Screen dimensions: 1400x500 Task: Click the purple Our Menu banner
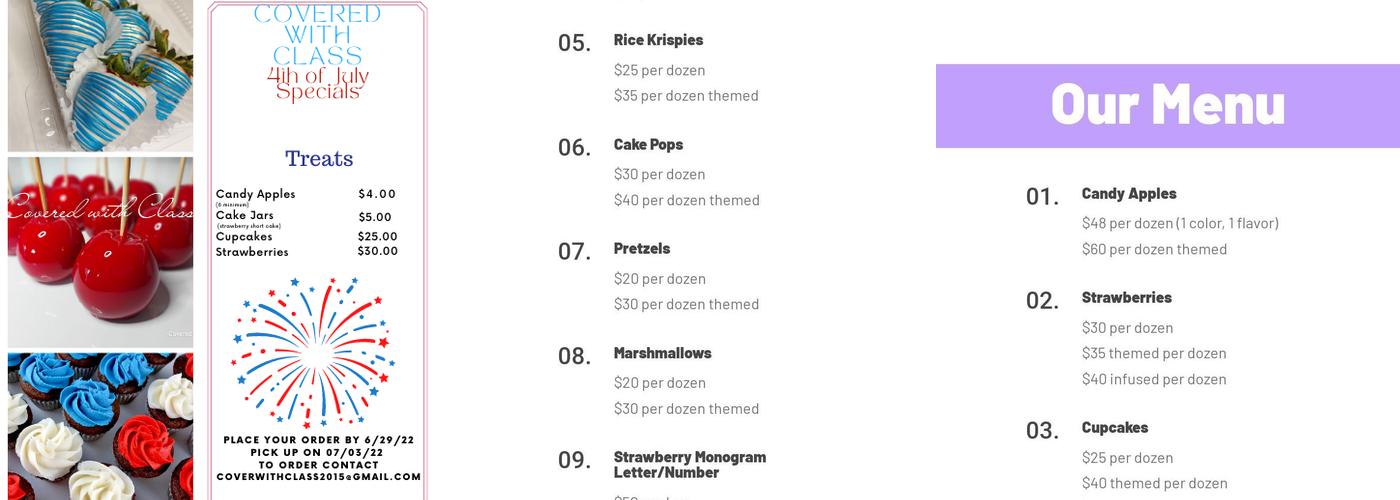(1167, 105)
